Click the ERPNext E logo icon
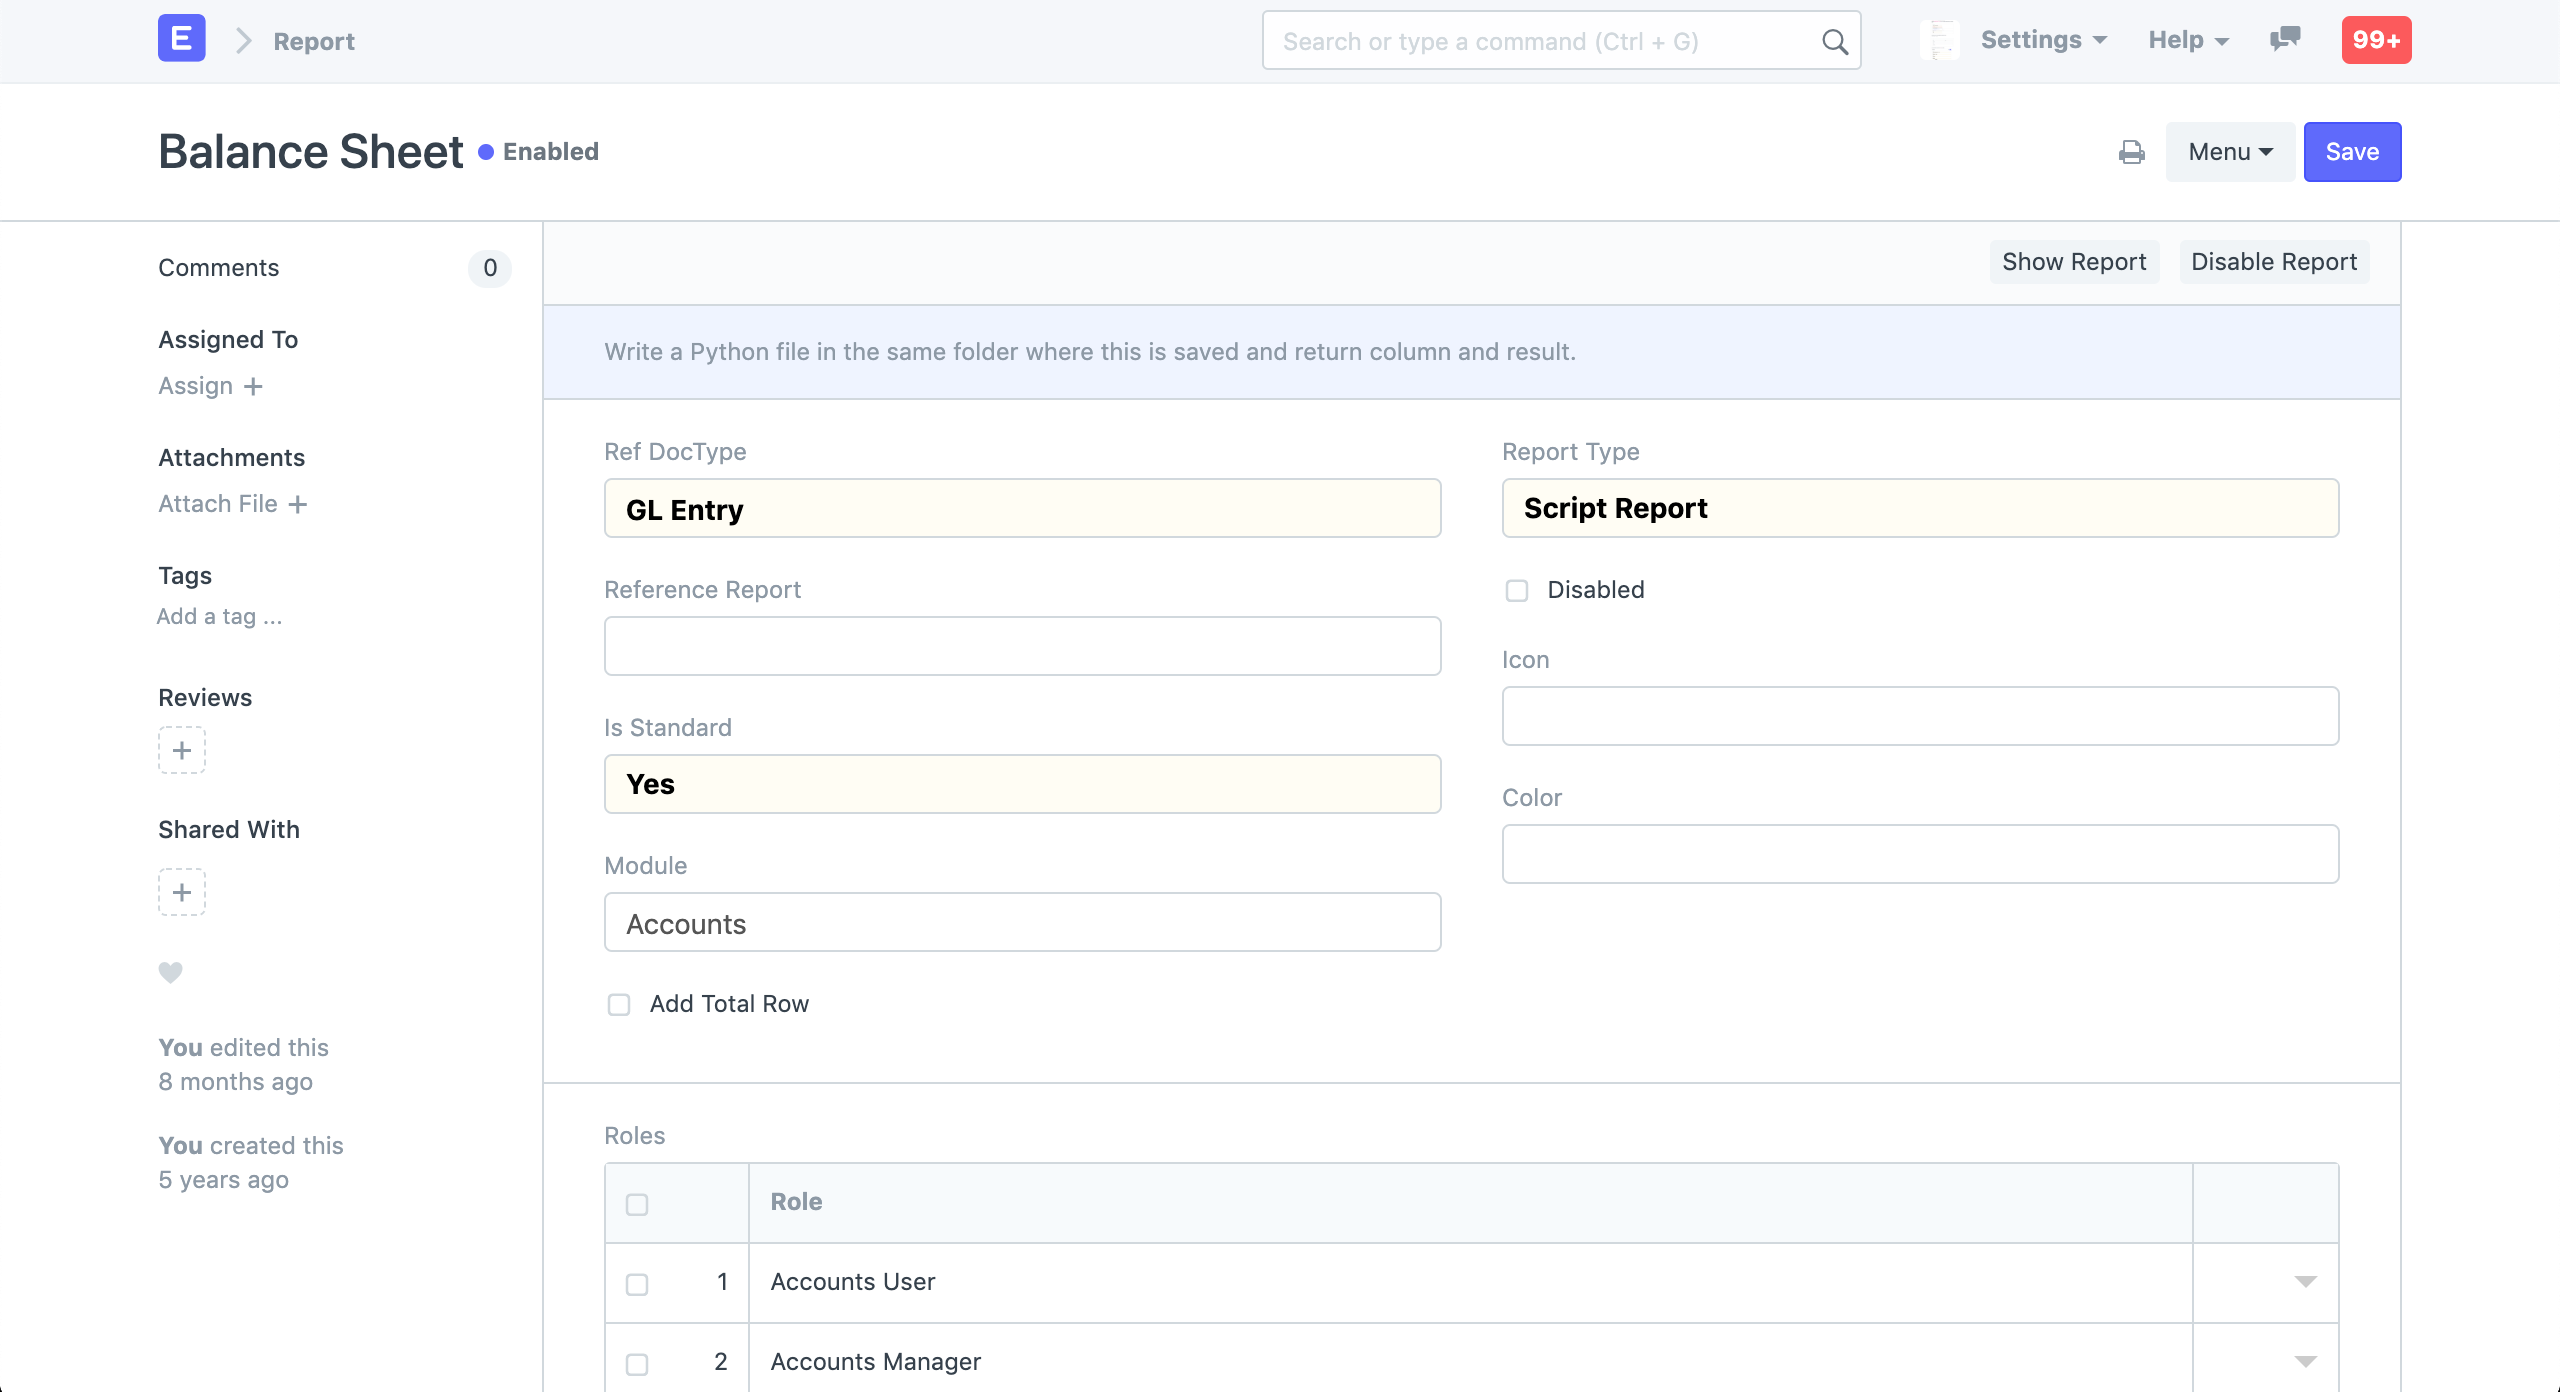 pyautogui.click(x=181, y=39)
